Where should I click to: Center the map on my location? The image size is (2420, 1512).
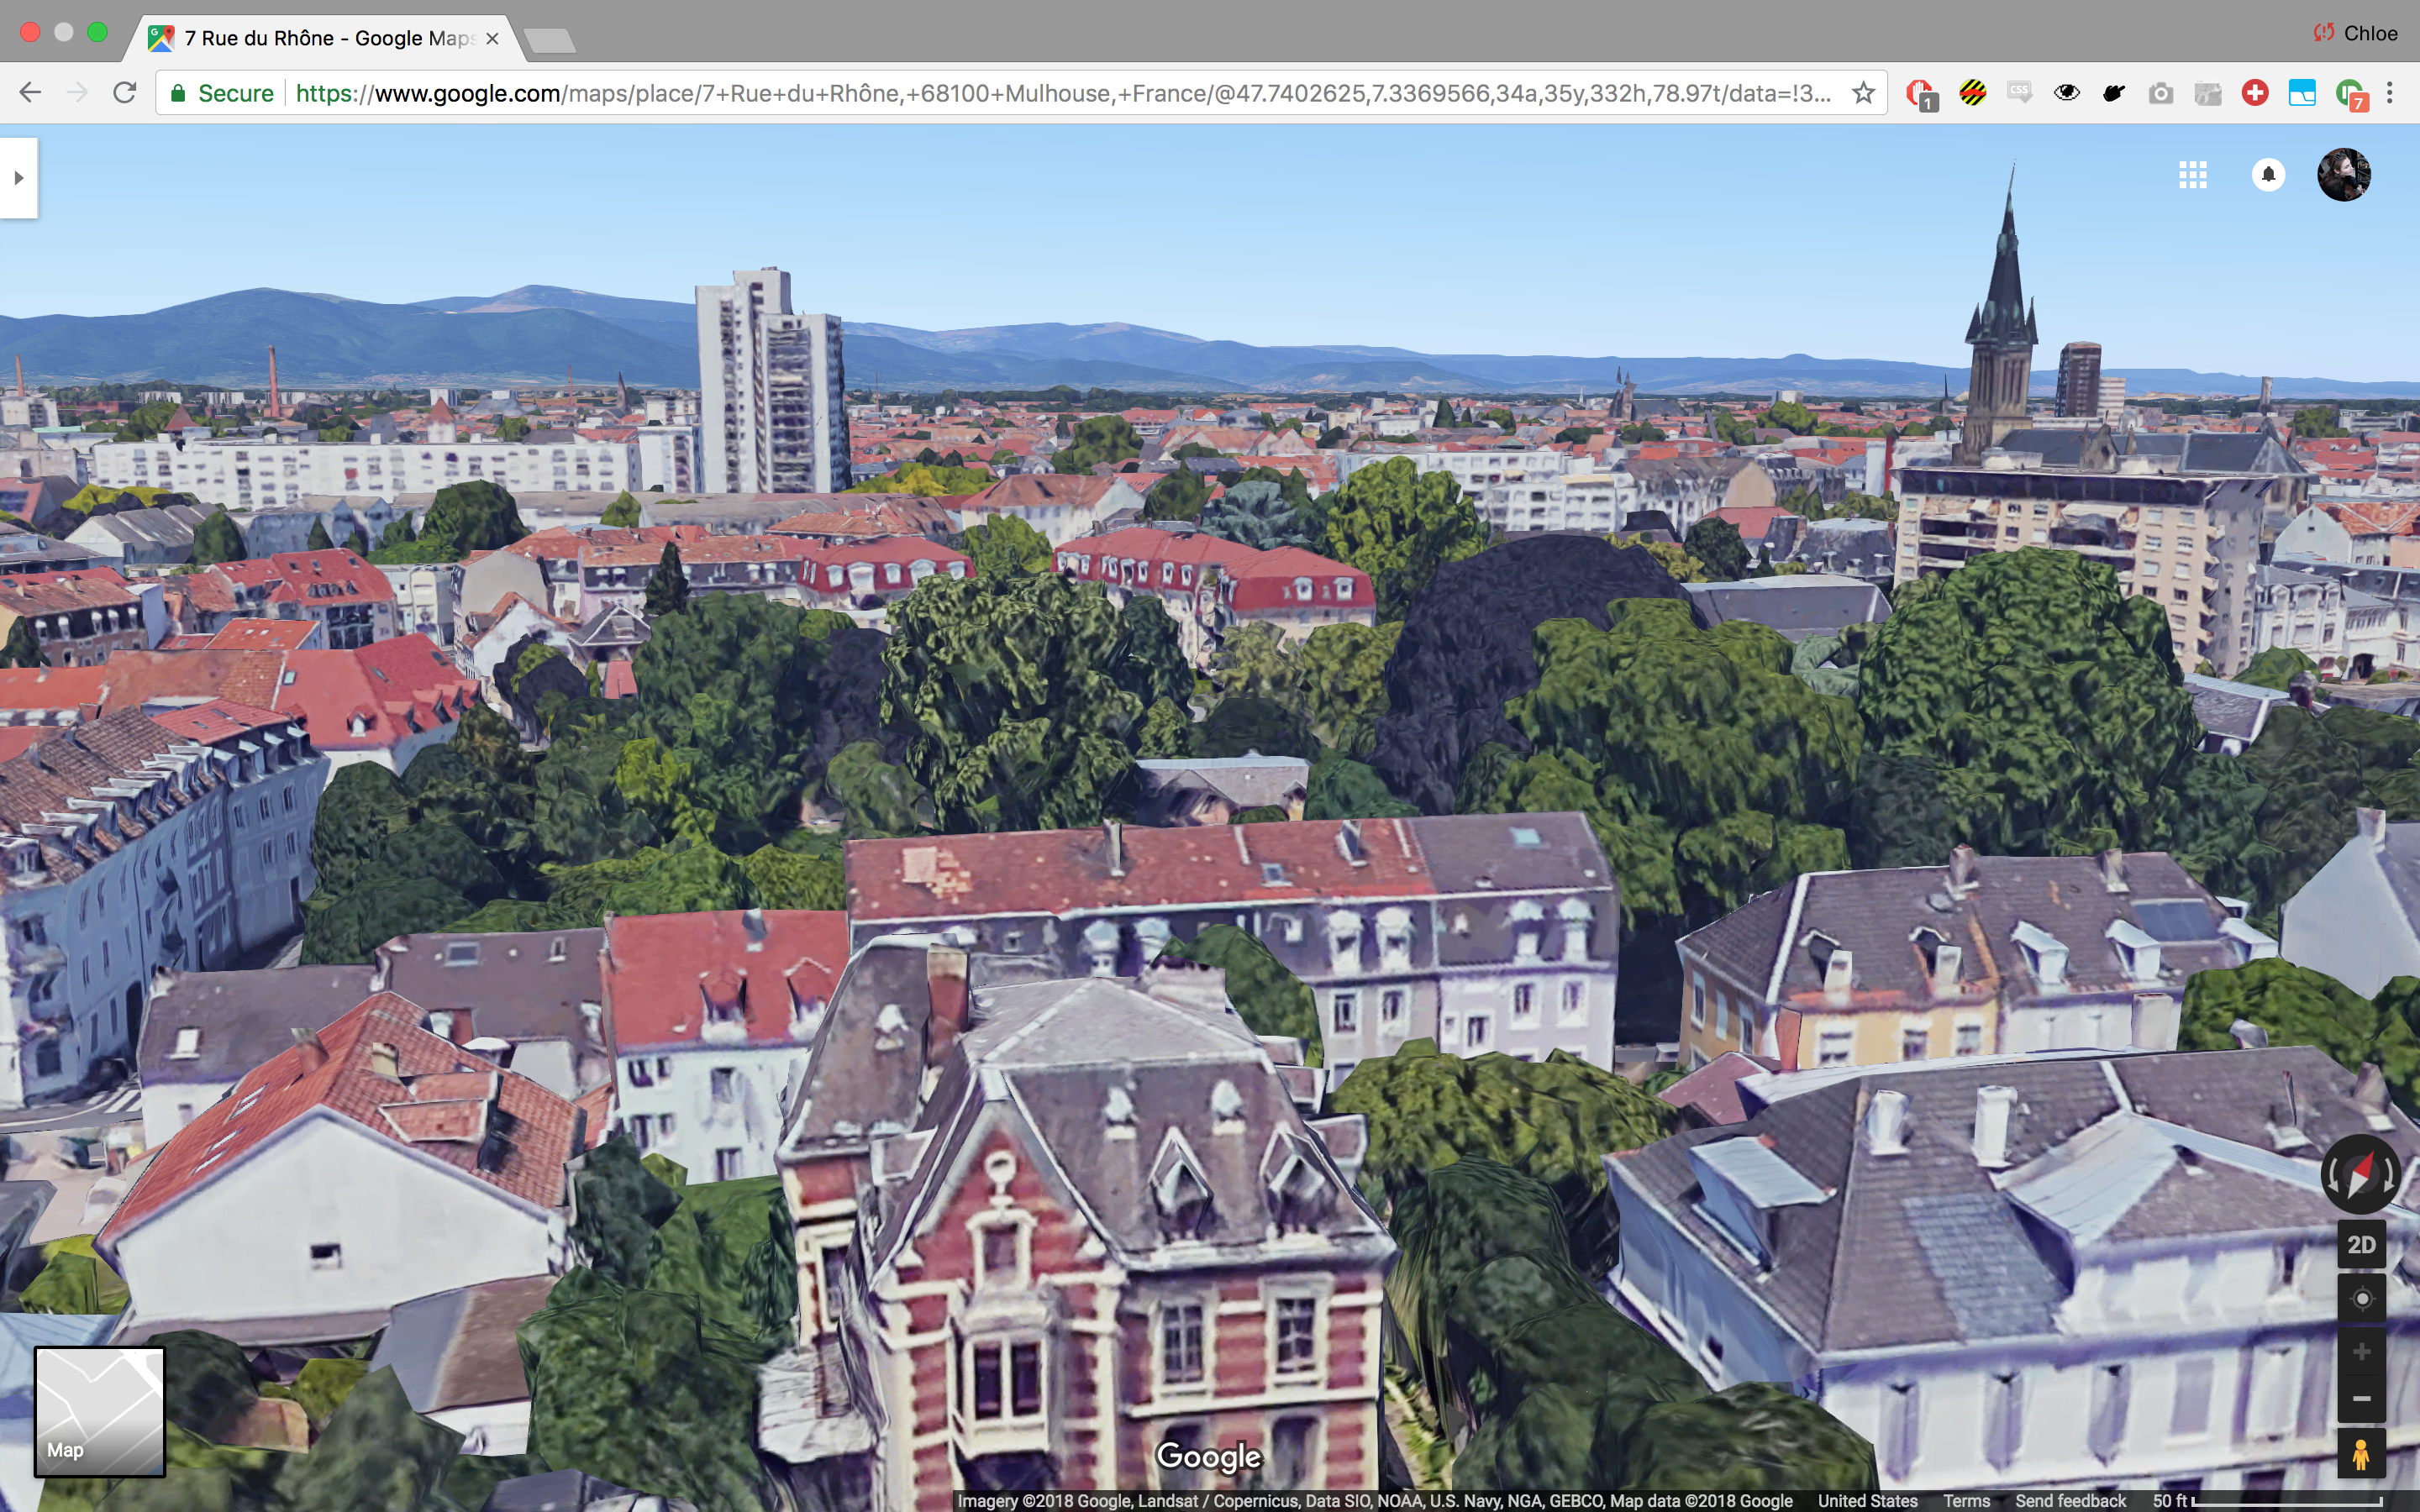[2361, 1298]
